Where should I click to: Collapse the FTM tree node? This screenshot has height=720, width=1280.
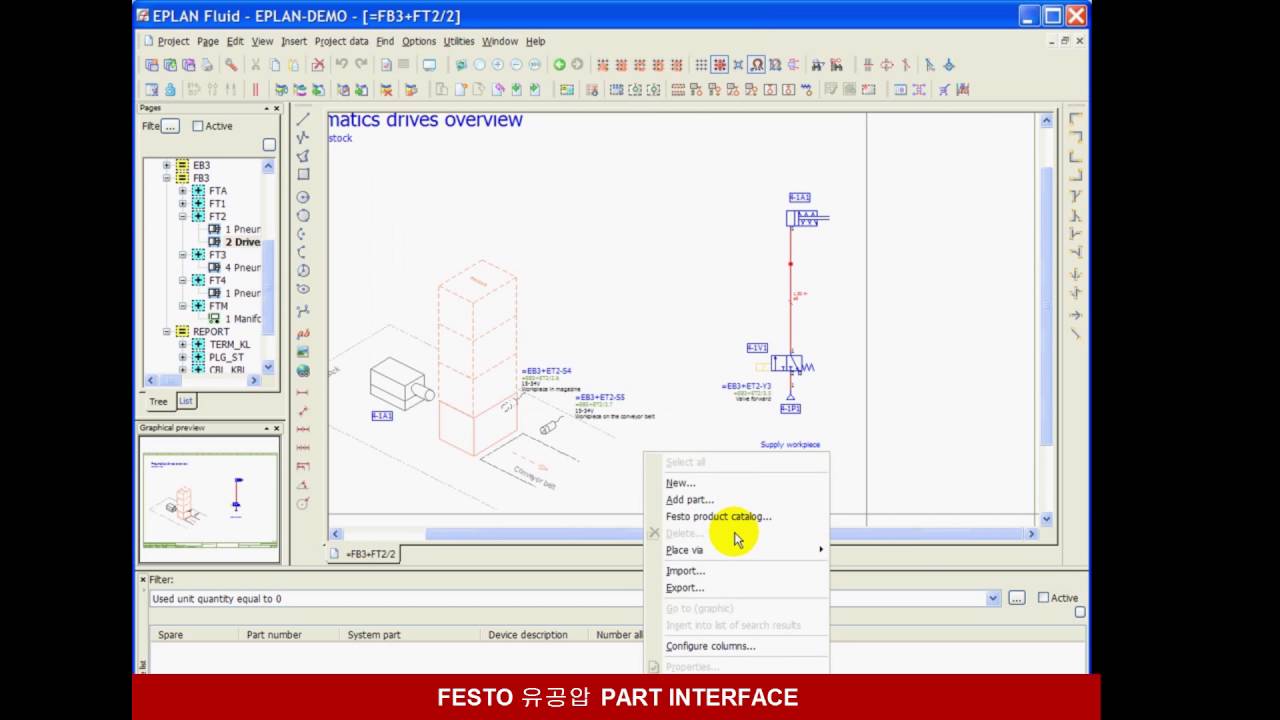(183, 306)
